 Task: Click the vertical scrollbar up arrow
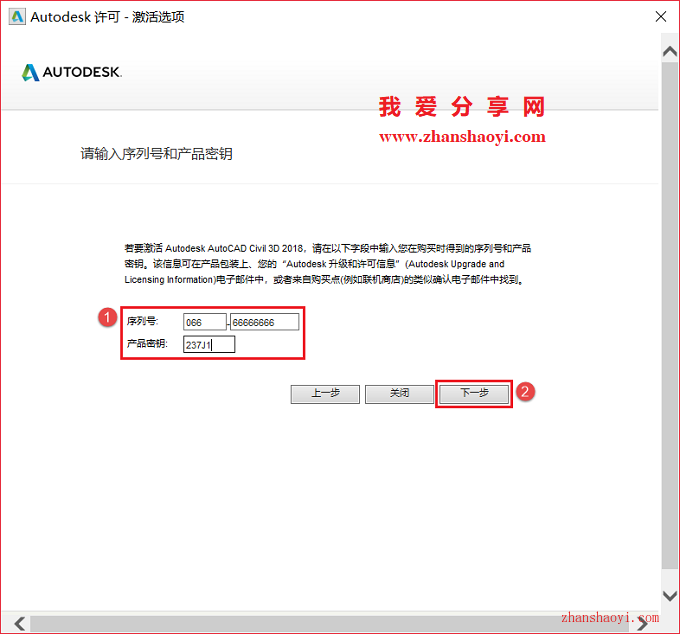(670, 51)
